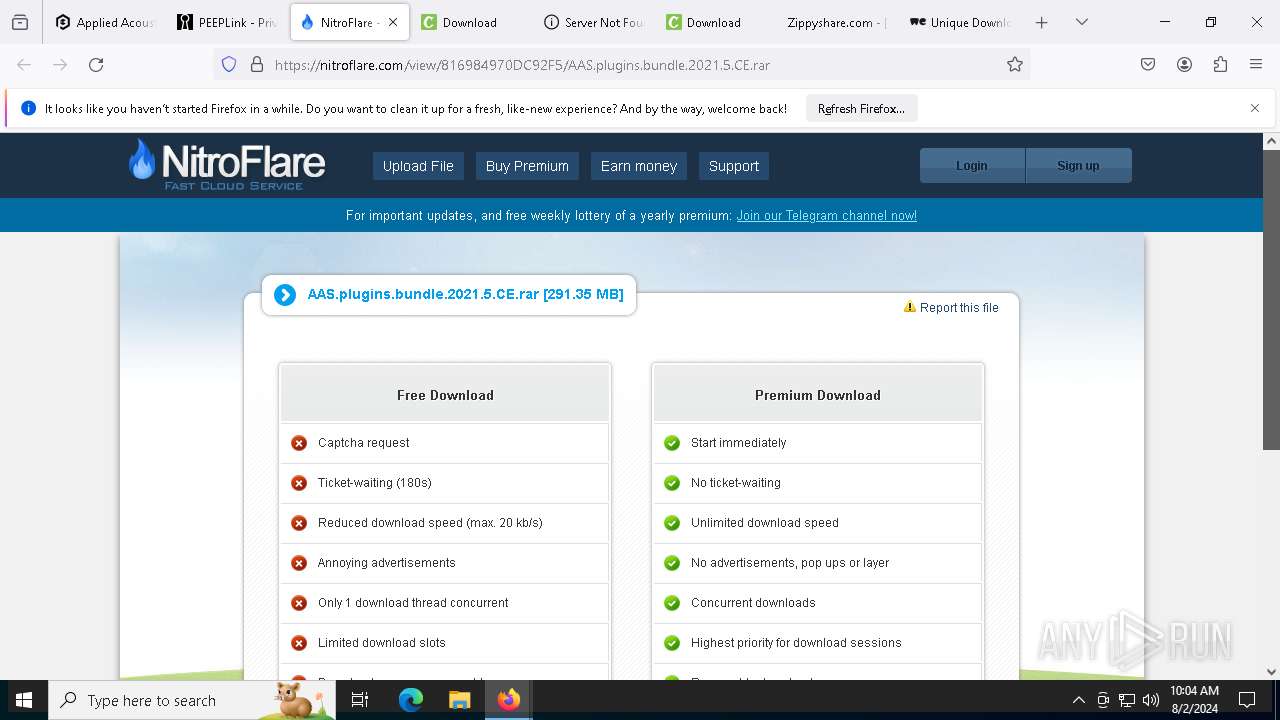Launch Microsoft Edge from the taskbar
Viewport: 1280px width, 720px height.
tap(411, 700)
